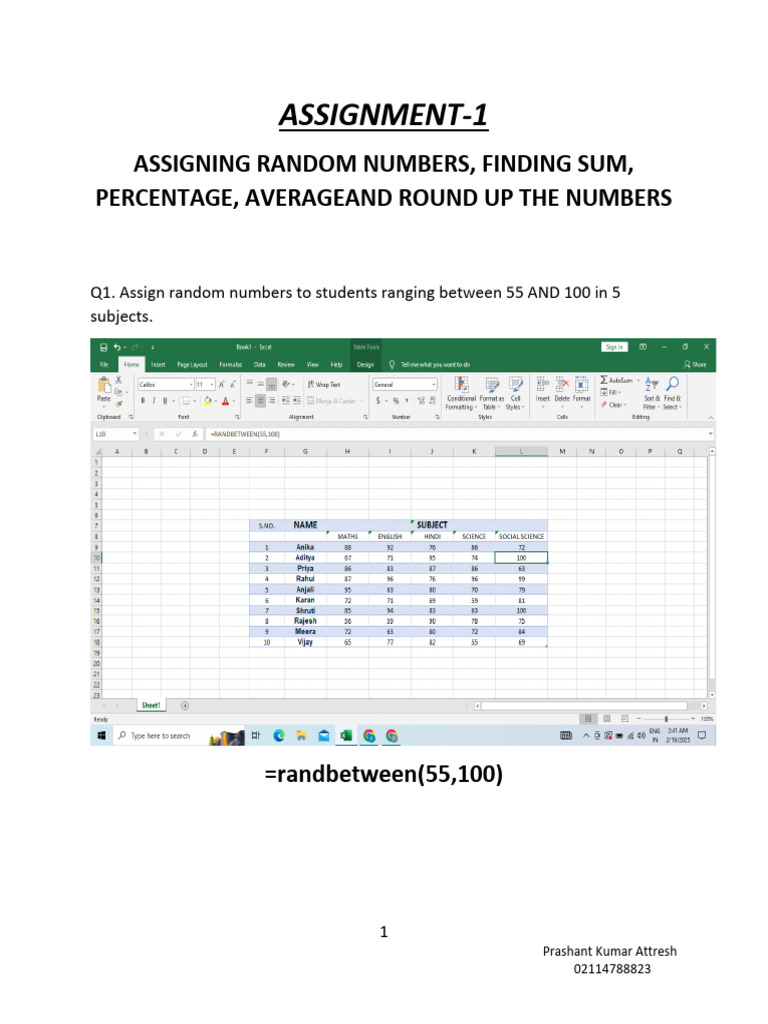Click the New Sheet plus button

tap(185, 705)
